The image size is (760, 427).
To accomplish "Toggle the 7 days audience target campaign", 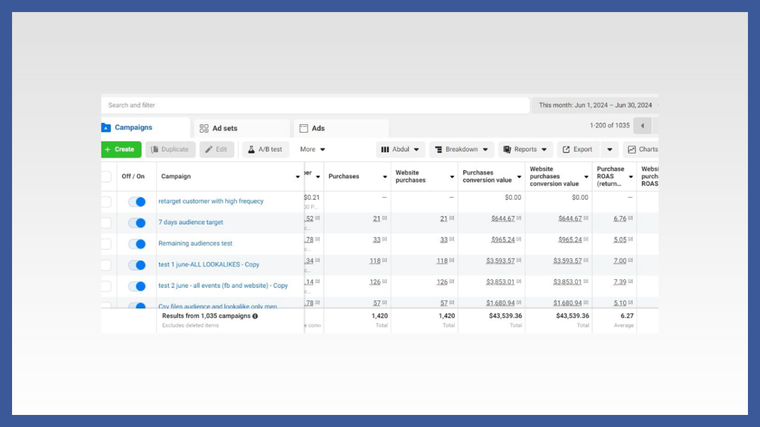I will (x=137, y=223).
